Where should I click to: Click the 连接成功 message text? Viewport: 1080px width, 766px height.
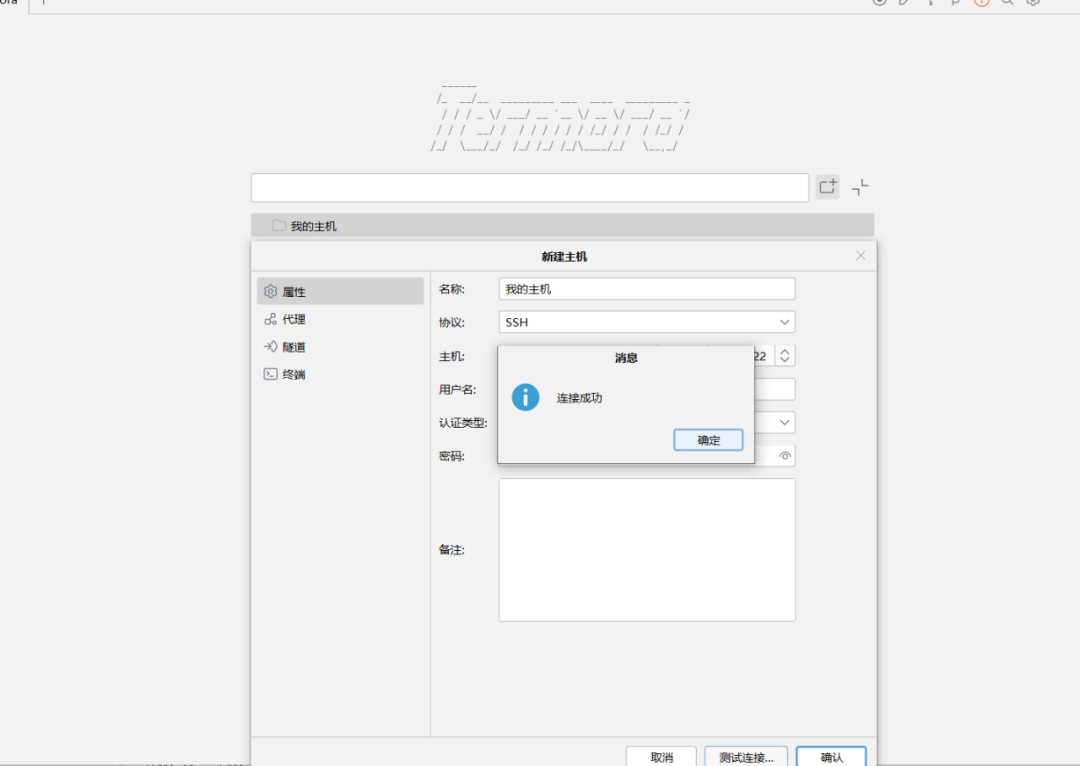click(x=579, y=398)
